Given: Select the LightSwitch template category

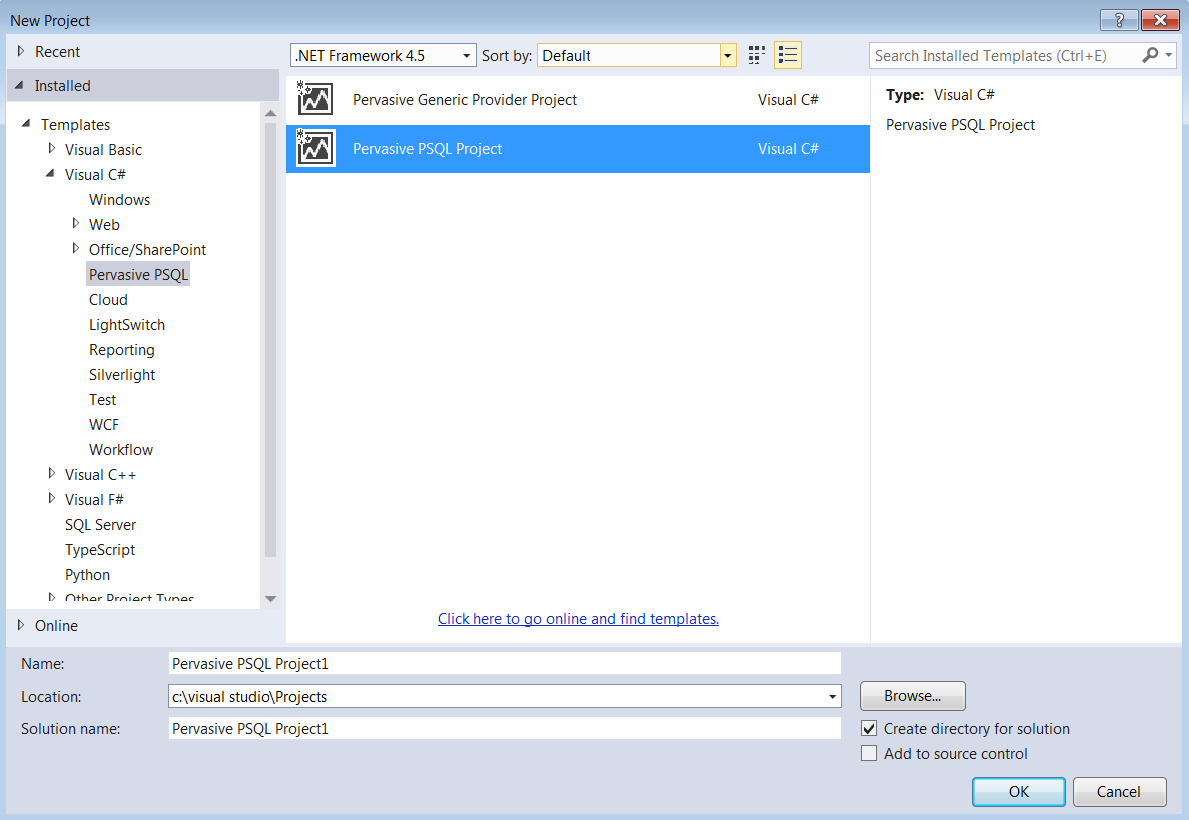Looking at the screenshot, I should pos(127,325).
